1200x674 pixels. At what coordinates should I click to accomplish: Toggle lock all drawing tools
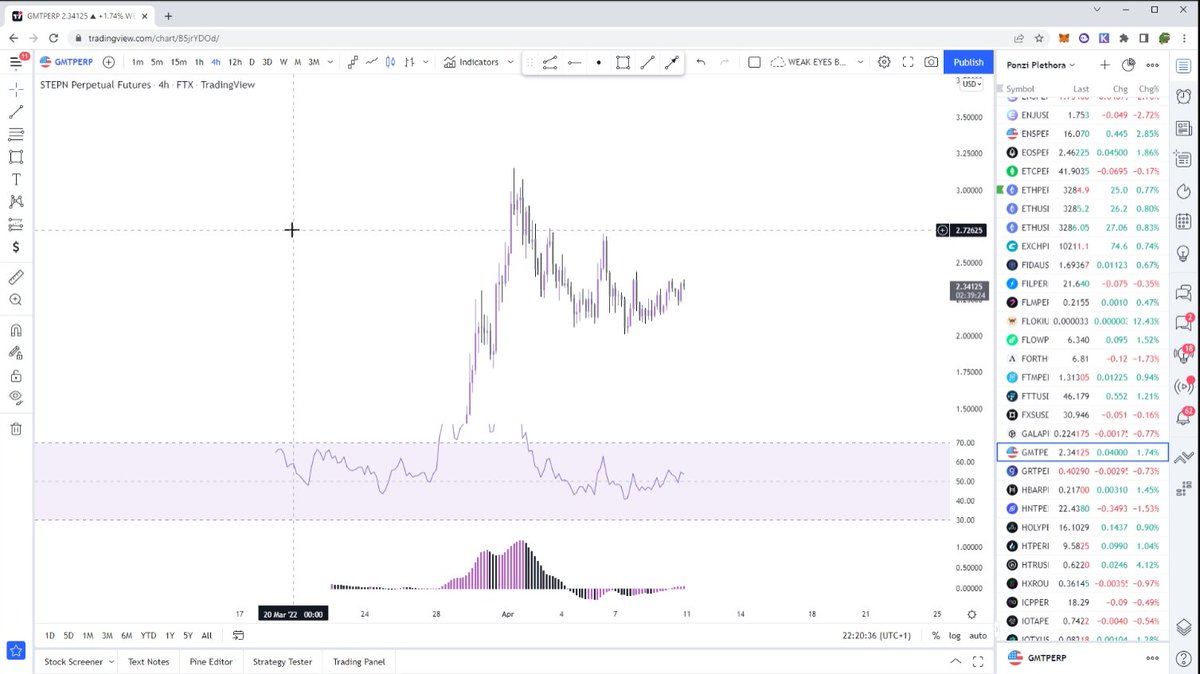(16, 376)
